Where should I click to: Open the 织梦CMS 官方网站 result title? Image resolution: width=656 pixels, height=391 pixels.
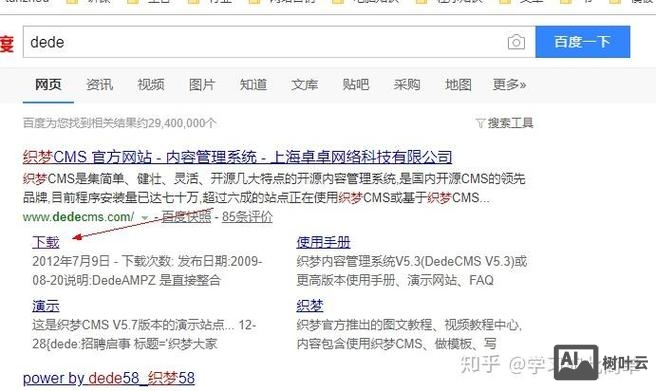(237, 157)
